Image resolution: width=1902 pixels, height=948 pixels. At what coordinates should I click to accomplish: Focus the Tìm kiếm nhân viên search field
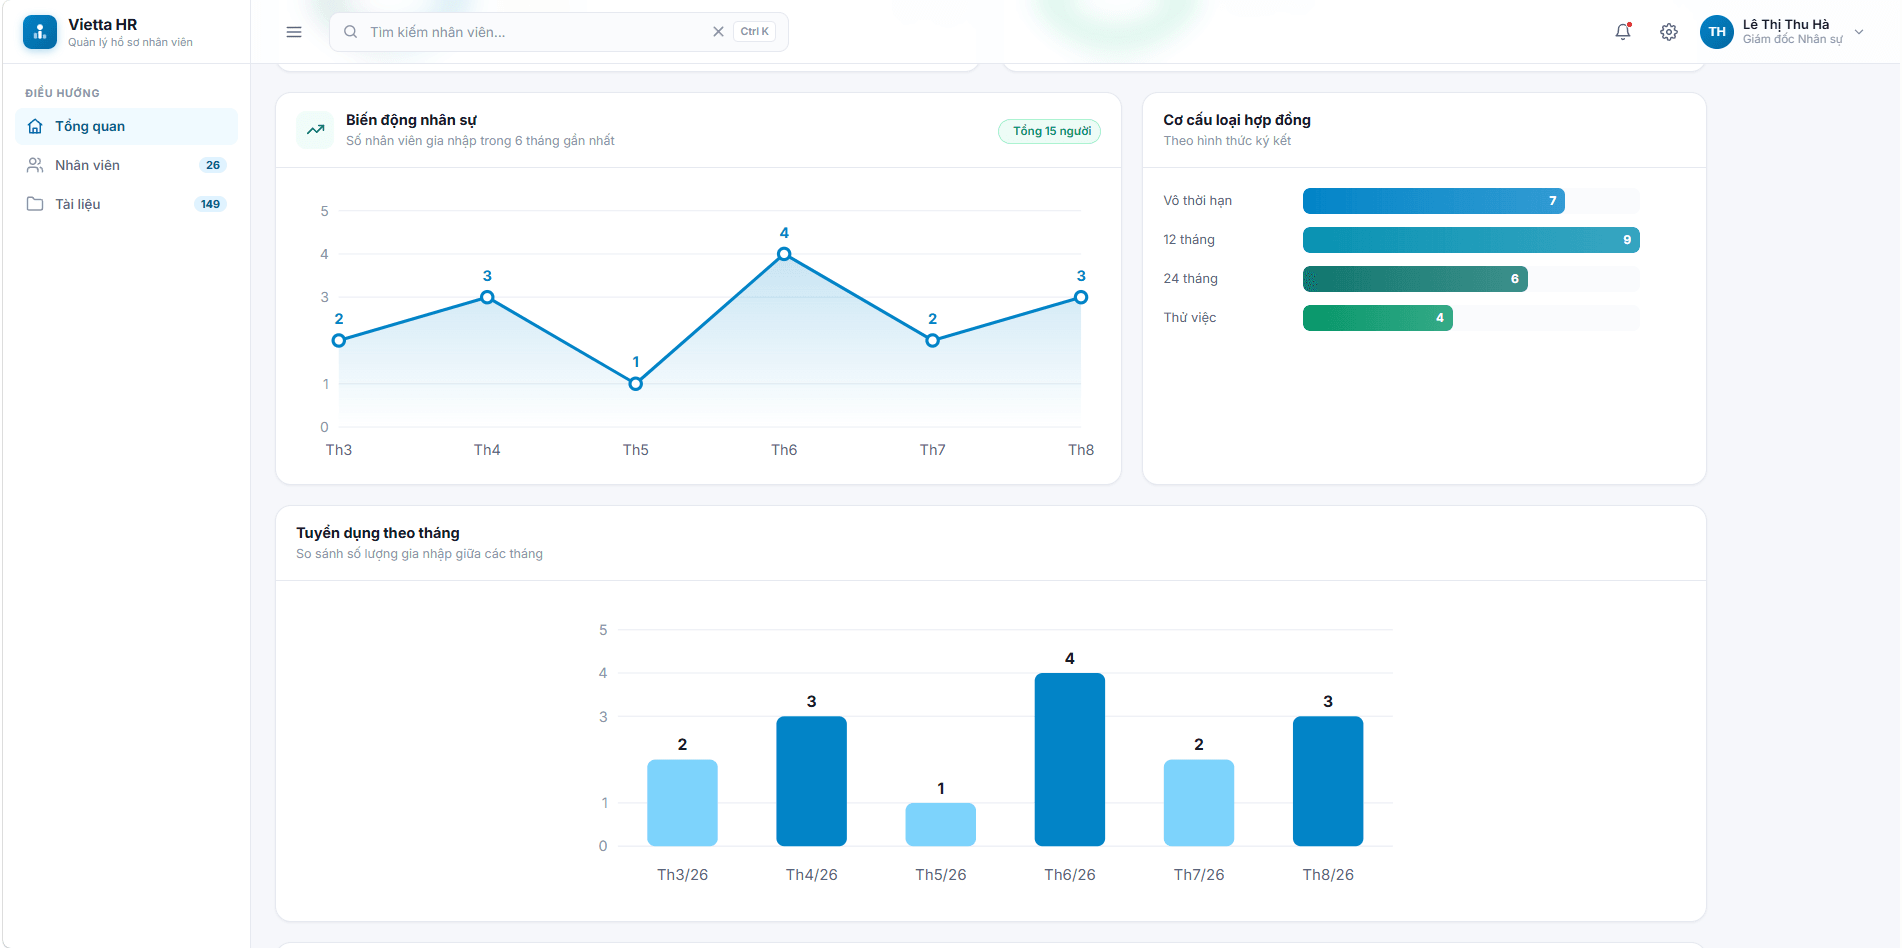pos(559,32)
